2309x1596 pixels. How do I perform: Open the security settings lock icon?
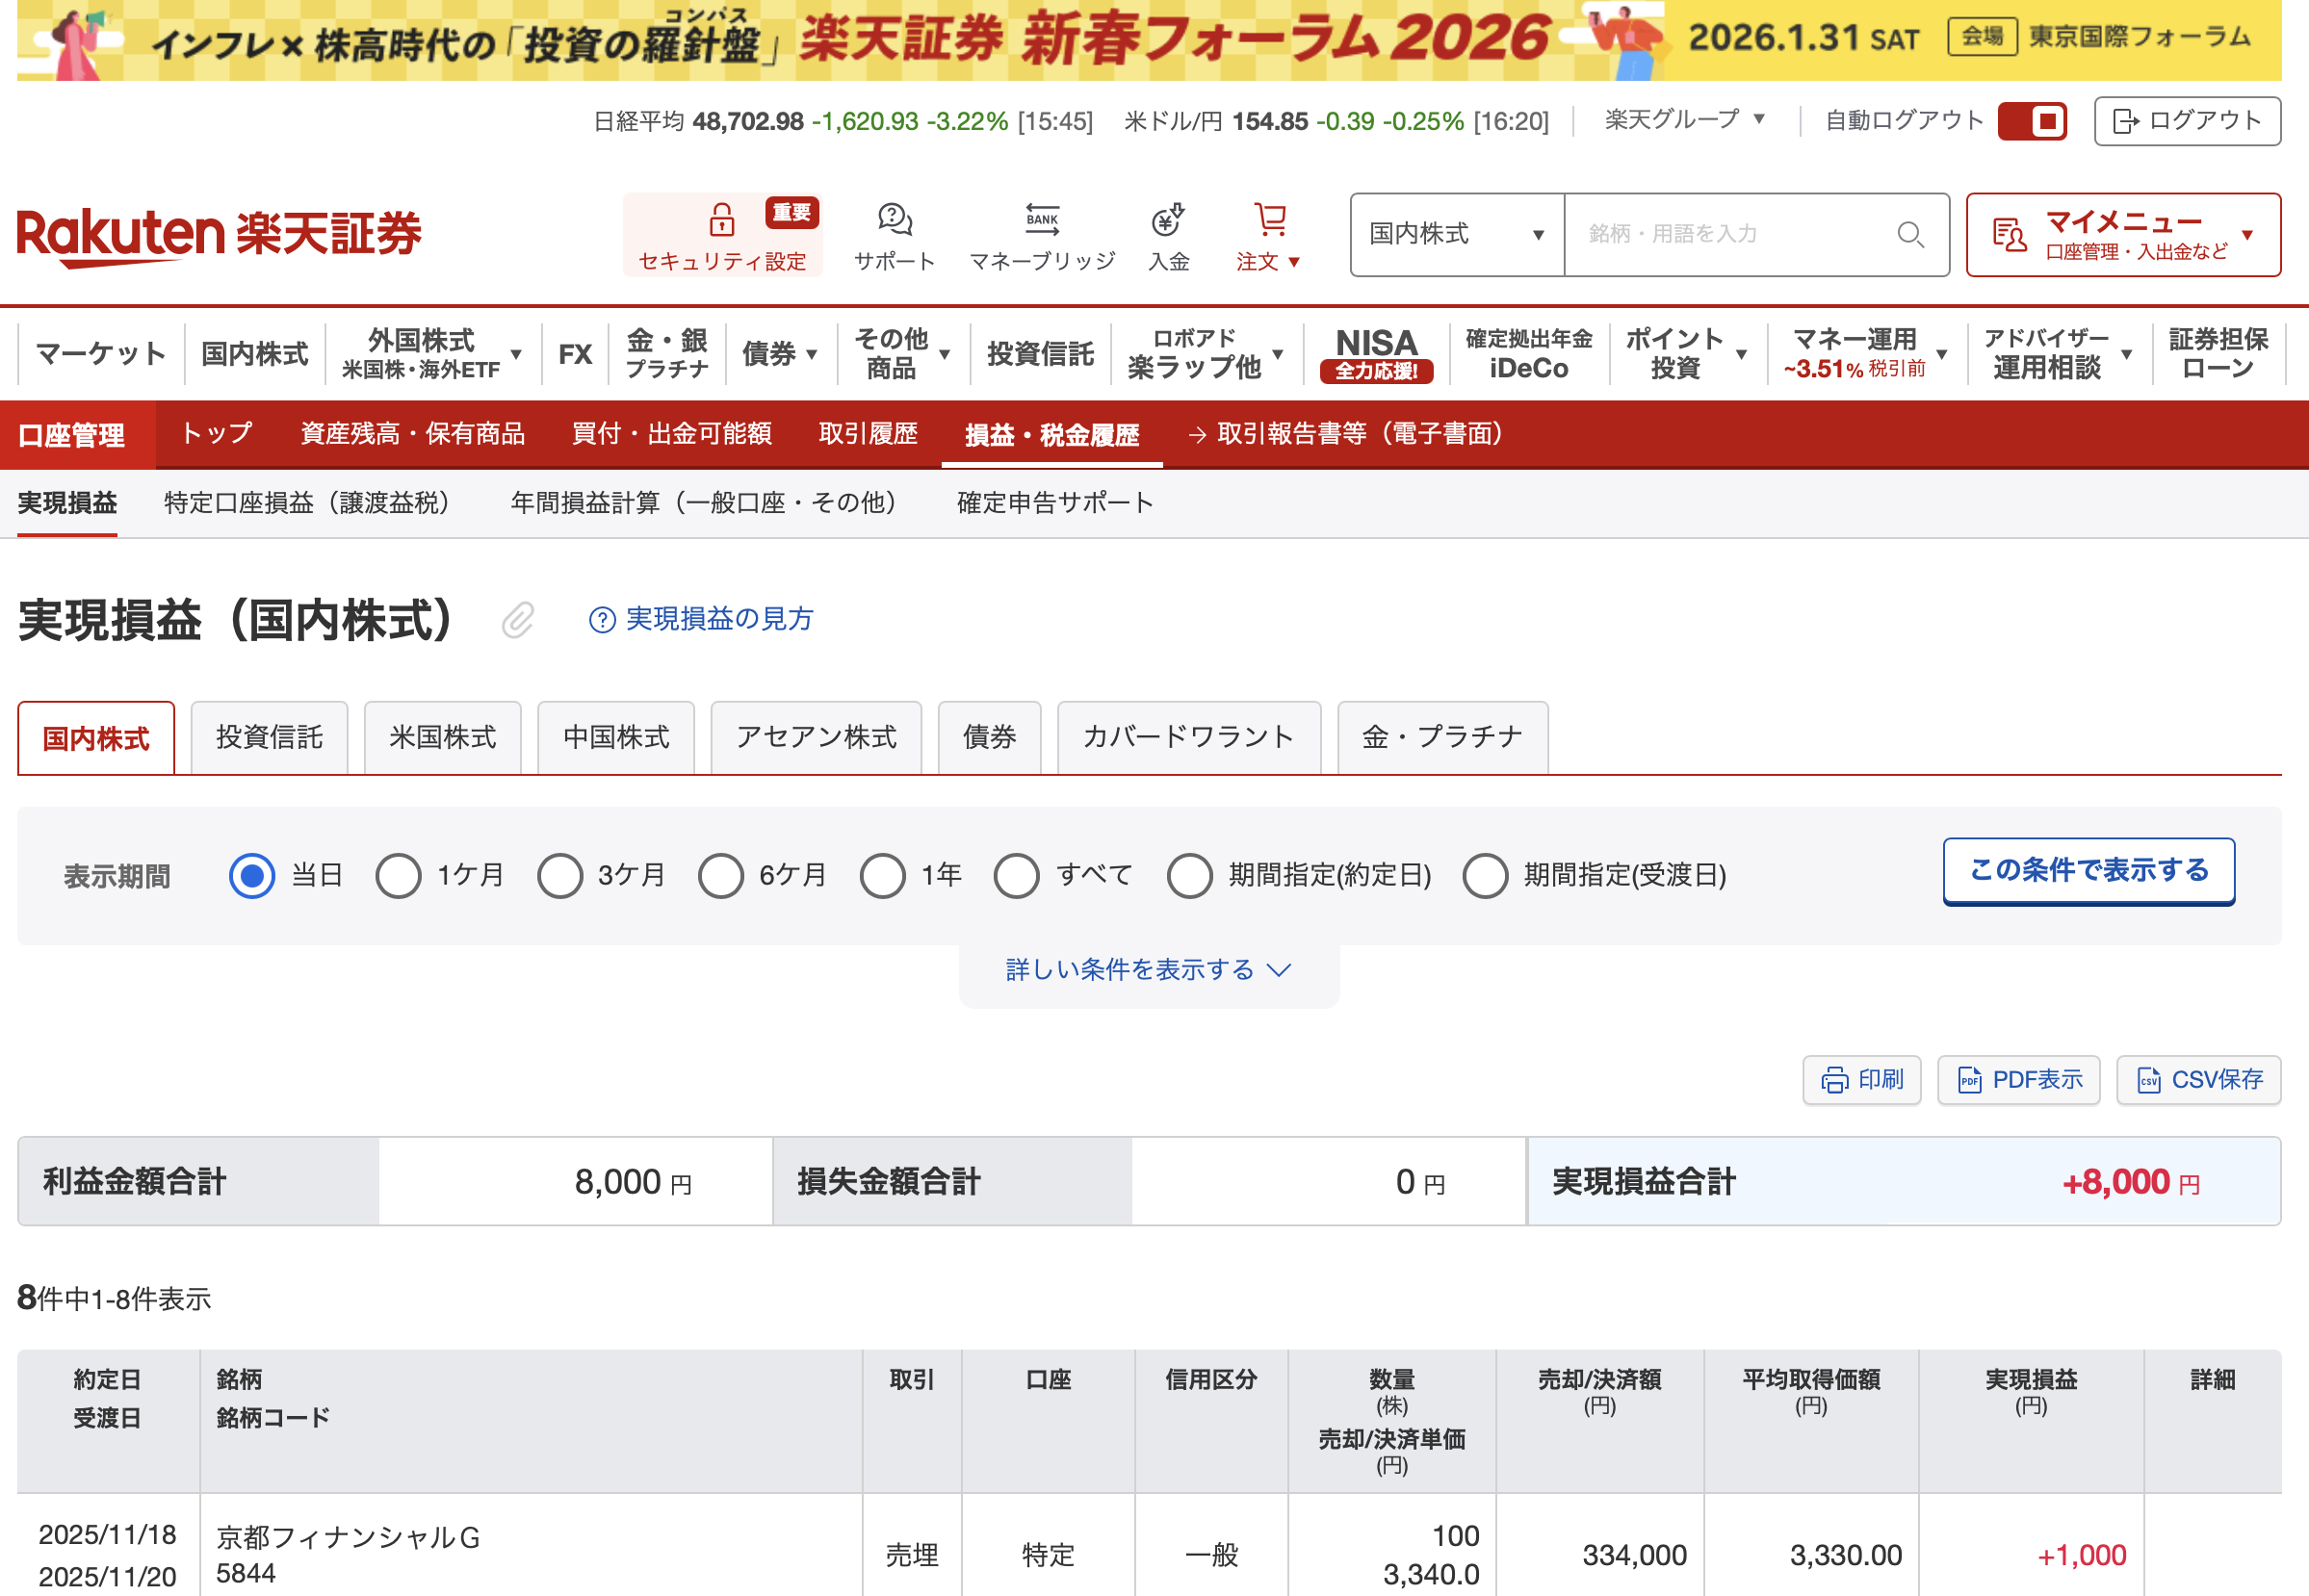click(x=721, y=220)
